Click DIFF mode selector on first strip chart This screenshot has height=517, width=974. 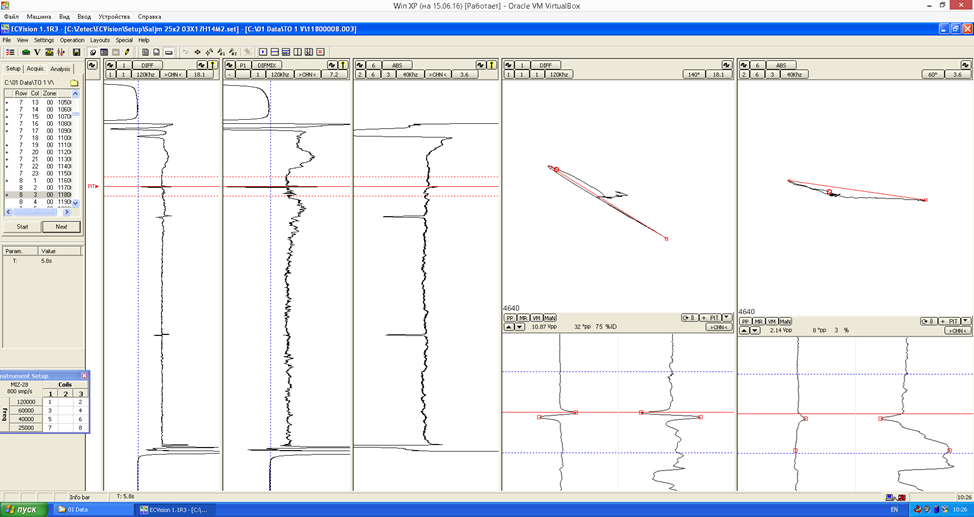[x=147, y=65]
